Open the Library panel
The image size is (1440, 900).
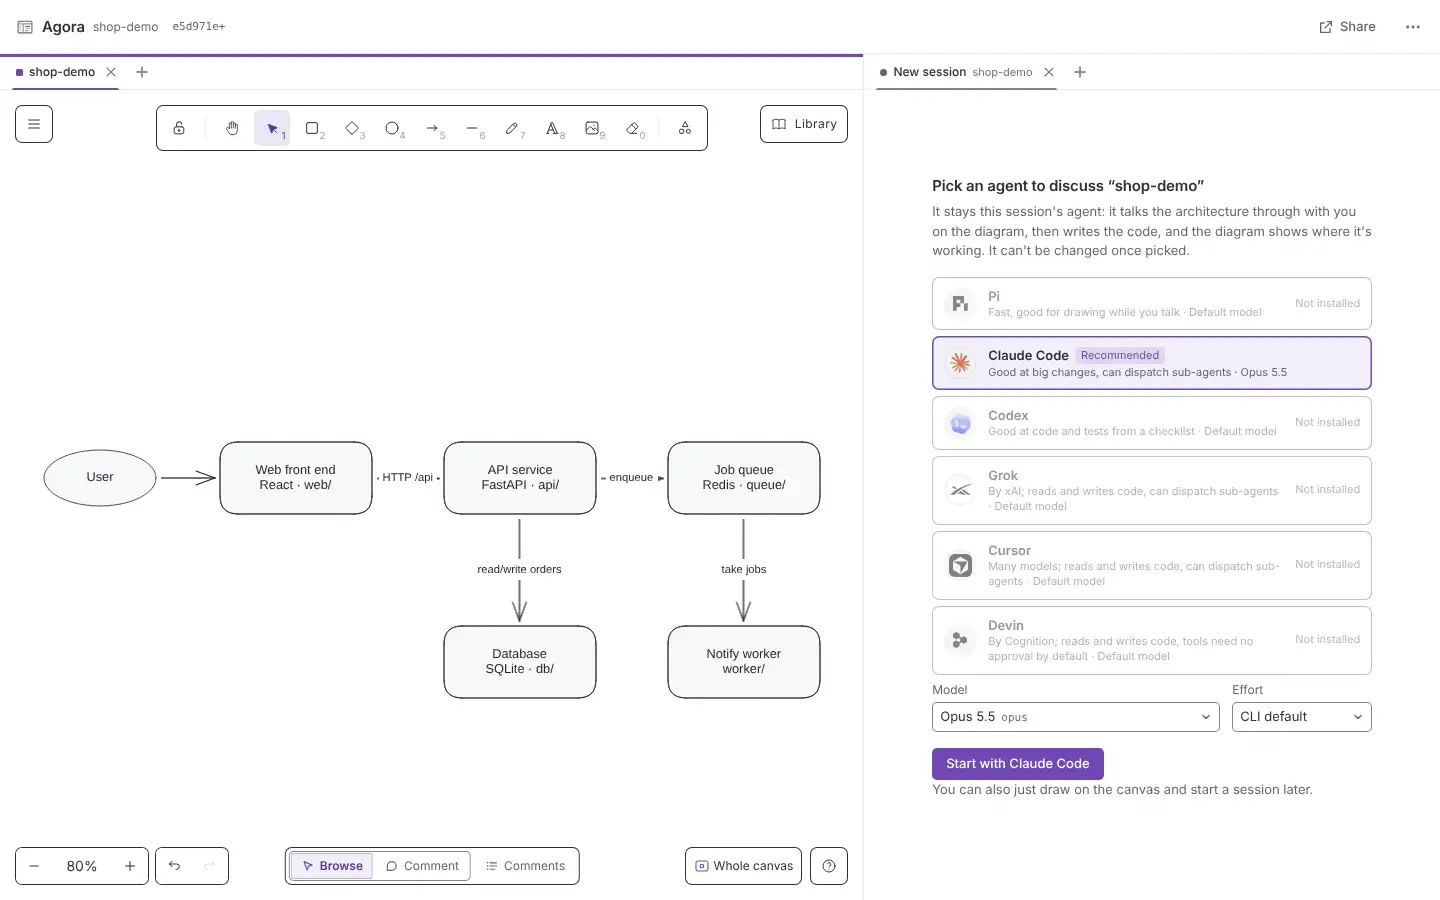click(x=803, y=124)
